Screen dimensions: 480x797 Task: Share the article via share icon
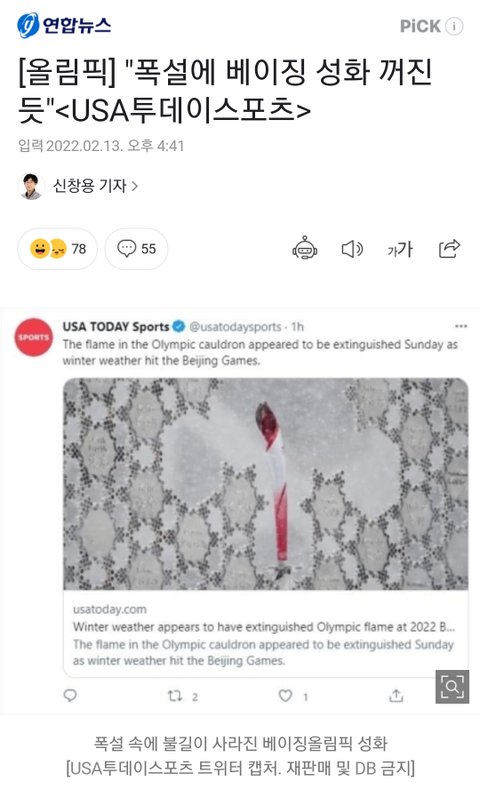(x=449, y=249)
